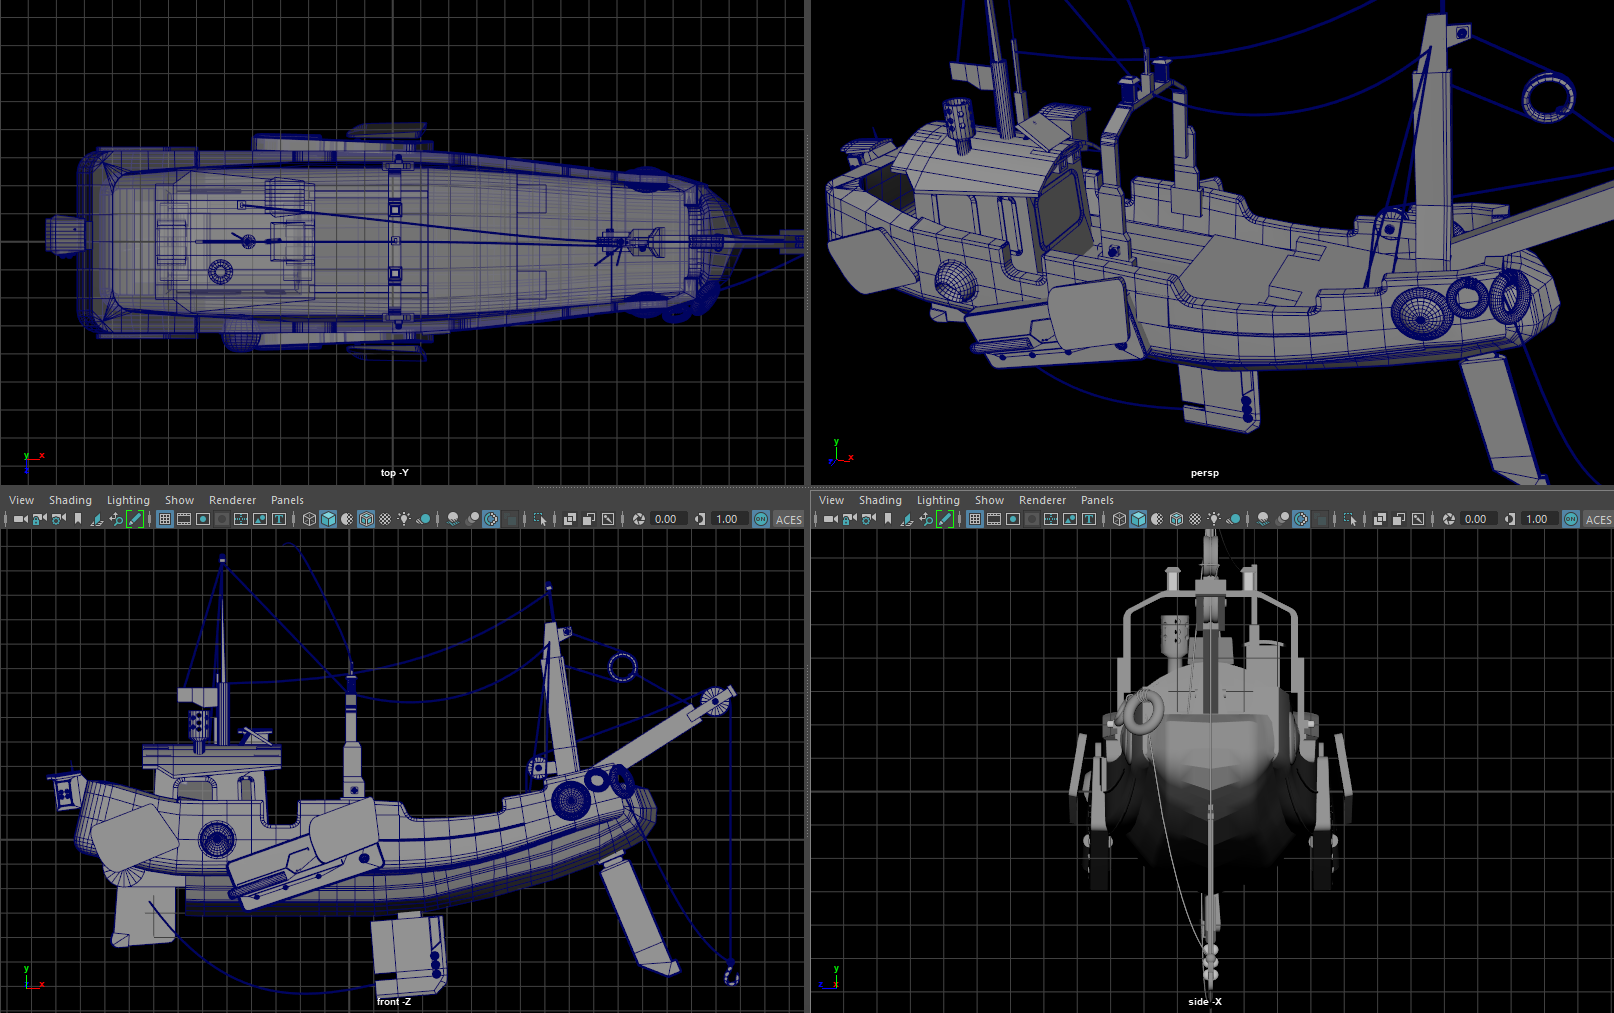Toggle Lock Camera in front panel toolbar

(39, 519)
